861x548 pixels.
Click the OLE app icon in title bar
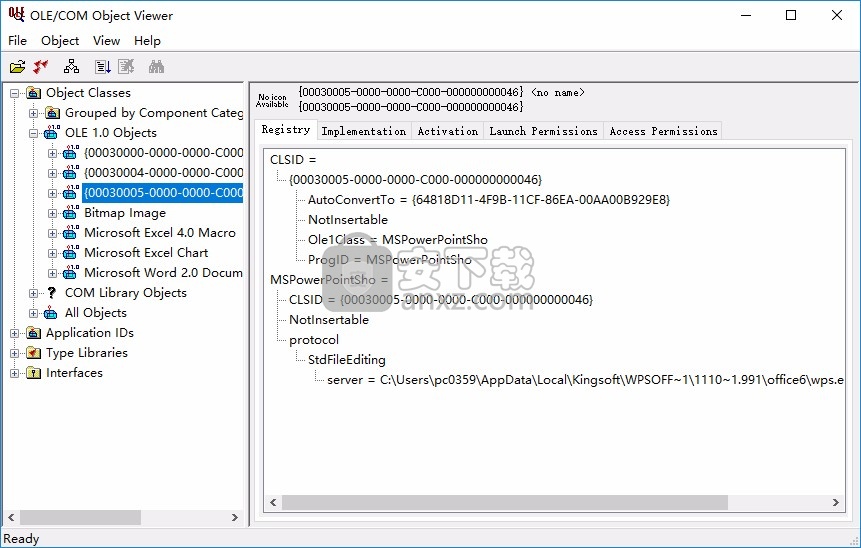[16, 14]
